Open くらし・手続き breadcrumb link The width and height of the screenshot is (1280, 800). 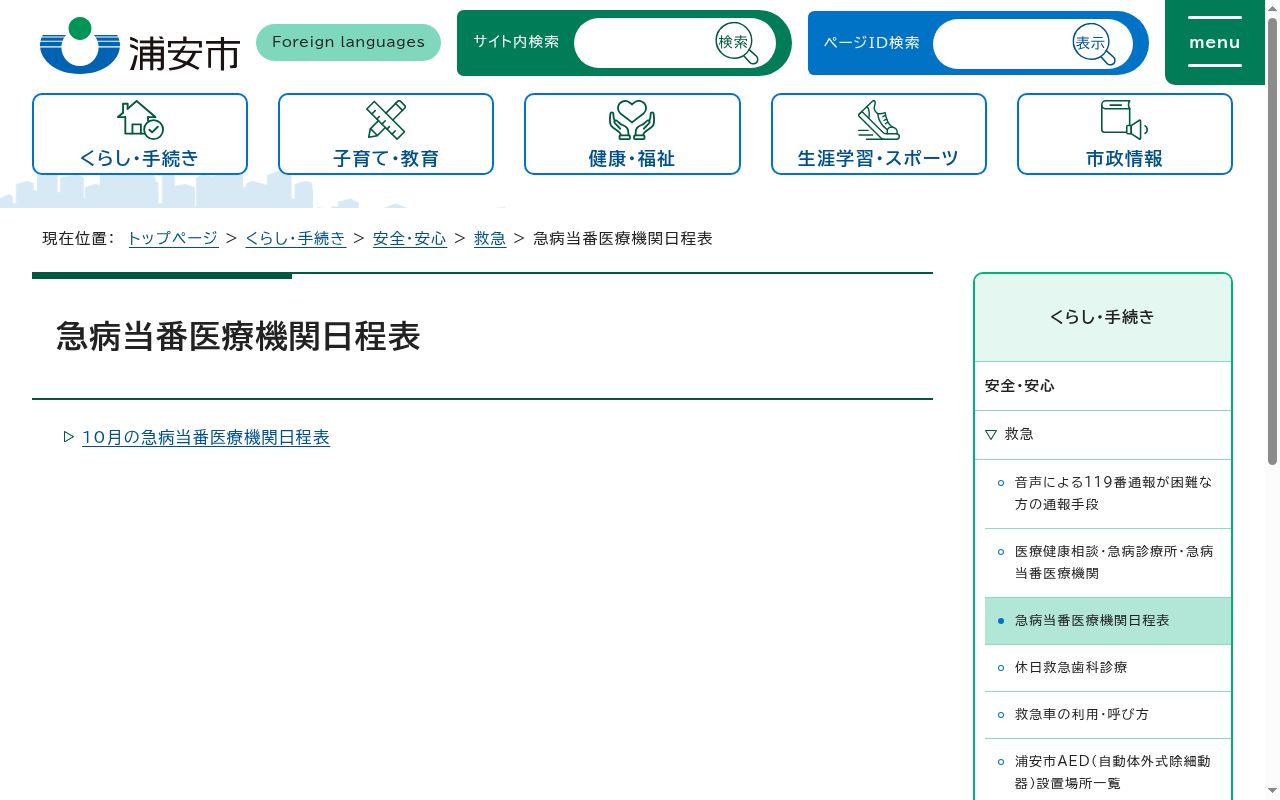click(296, 238)
